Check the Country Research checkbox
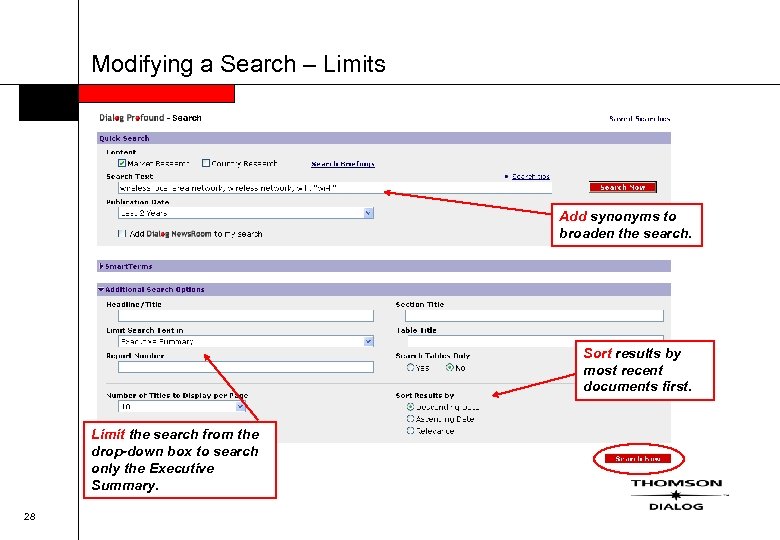Viewport: 780px width, 540px height. tap(206, 163)
